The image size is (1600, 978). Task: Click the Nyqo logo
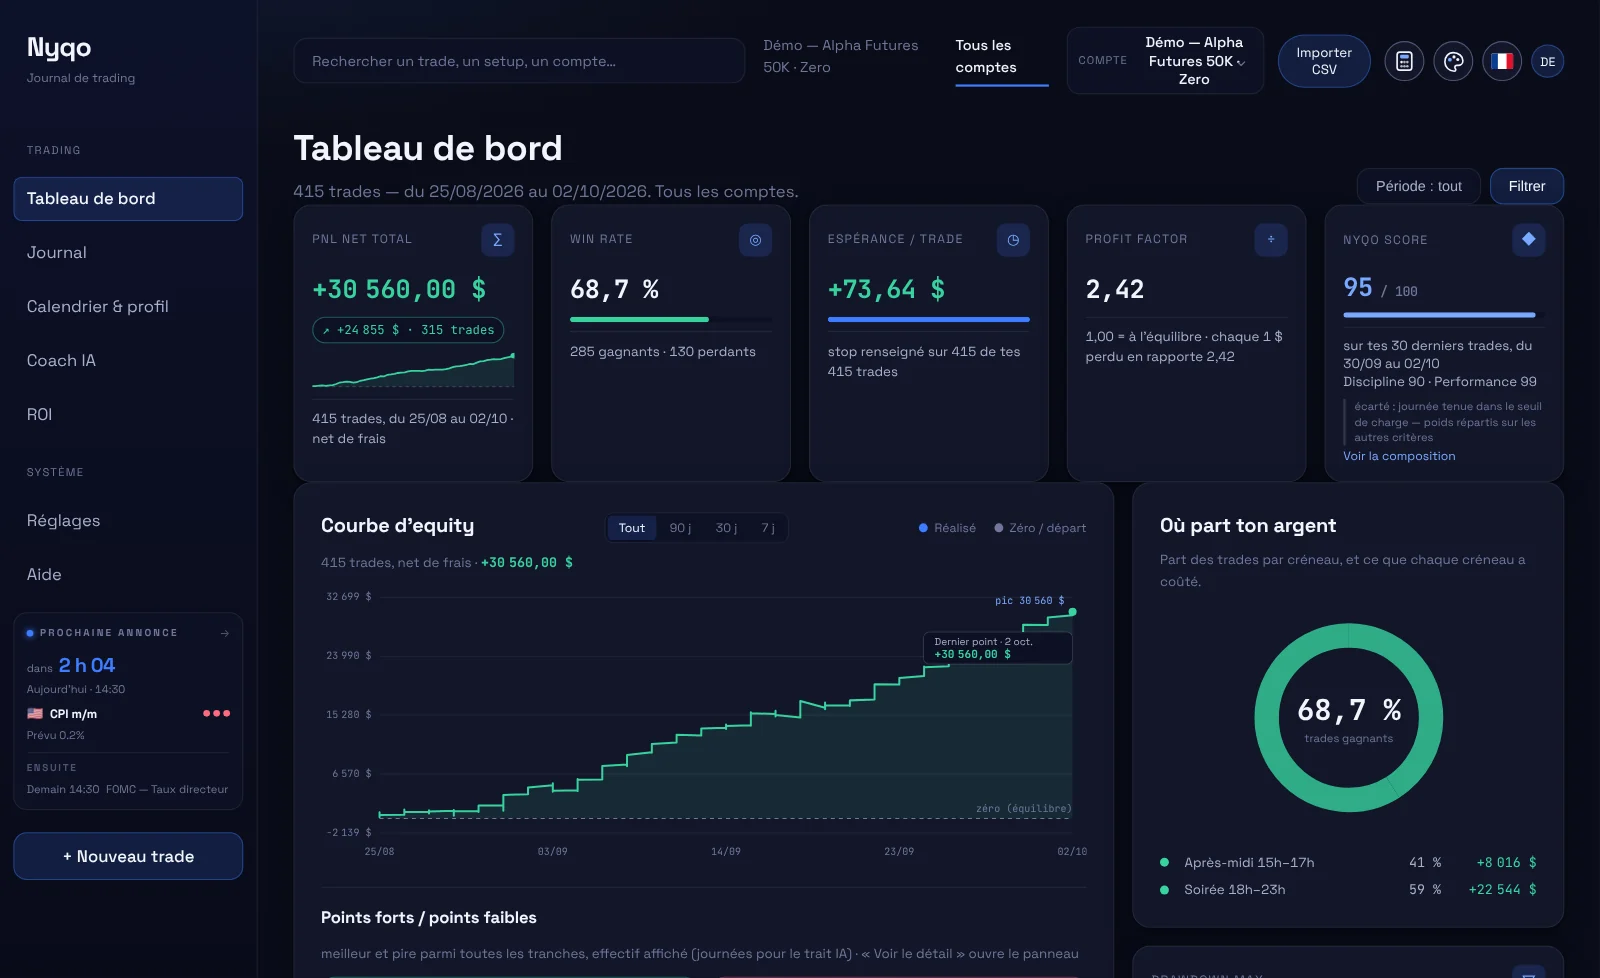click(59, 48)
